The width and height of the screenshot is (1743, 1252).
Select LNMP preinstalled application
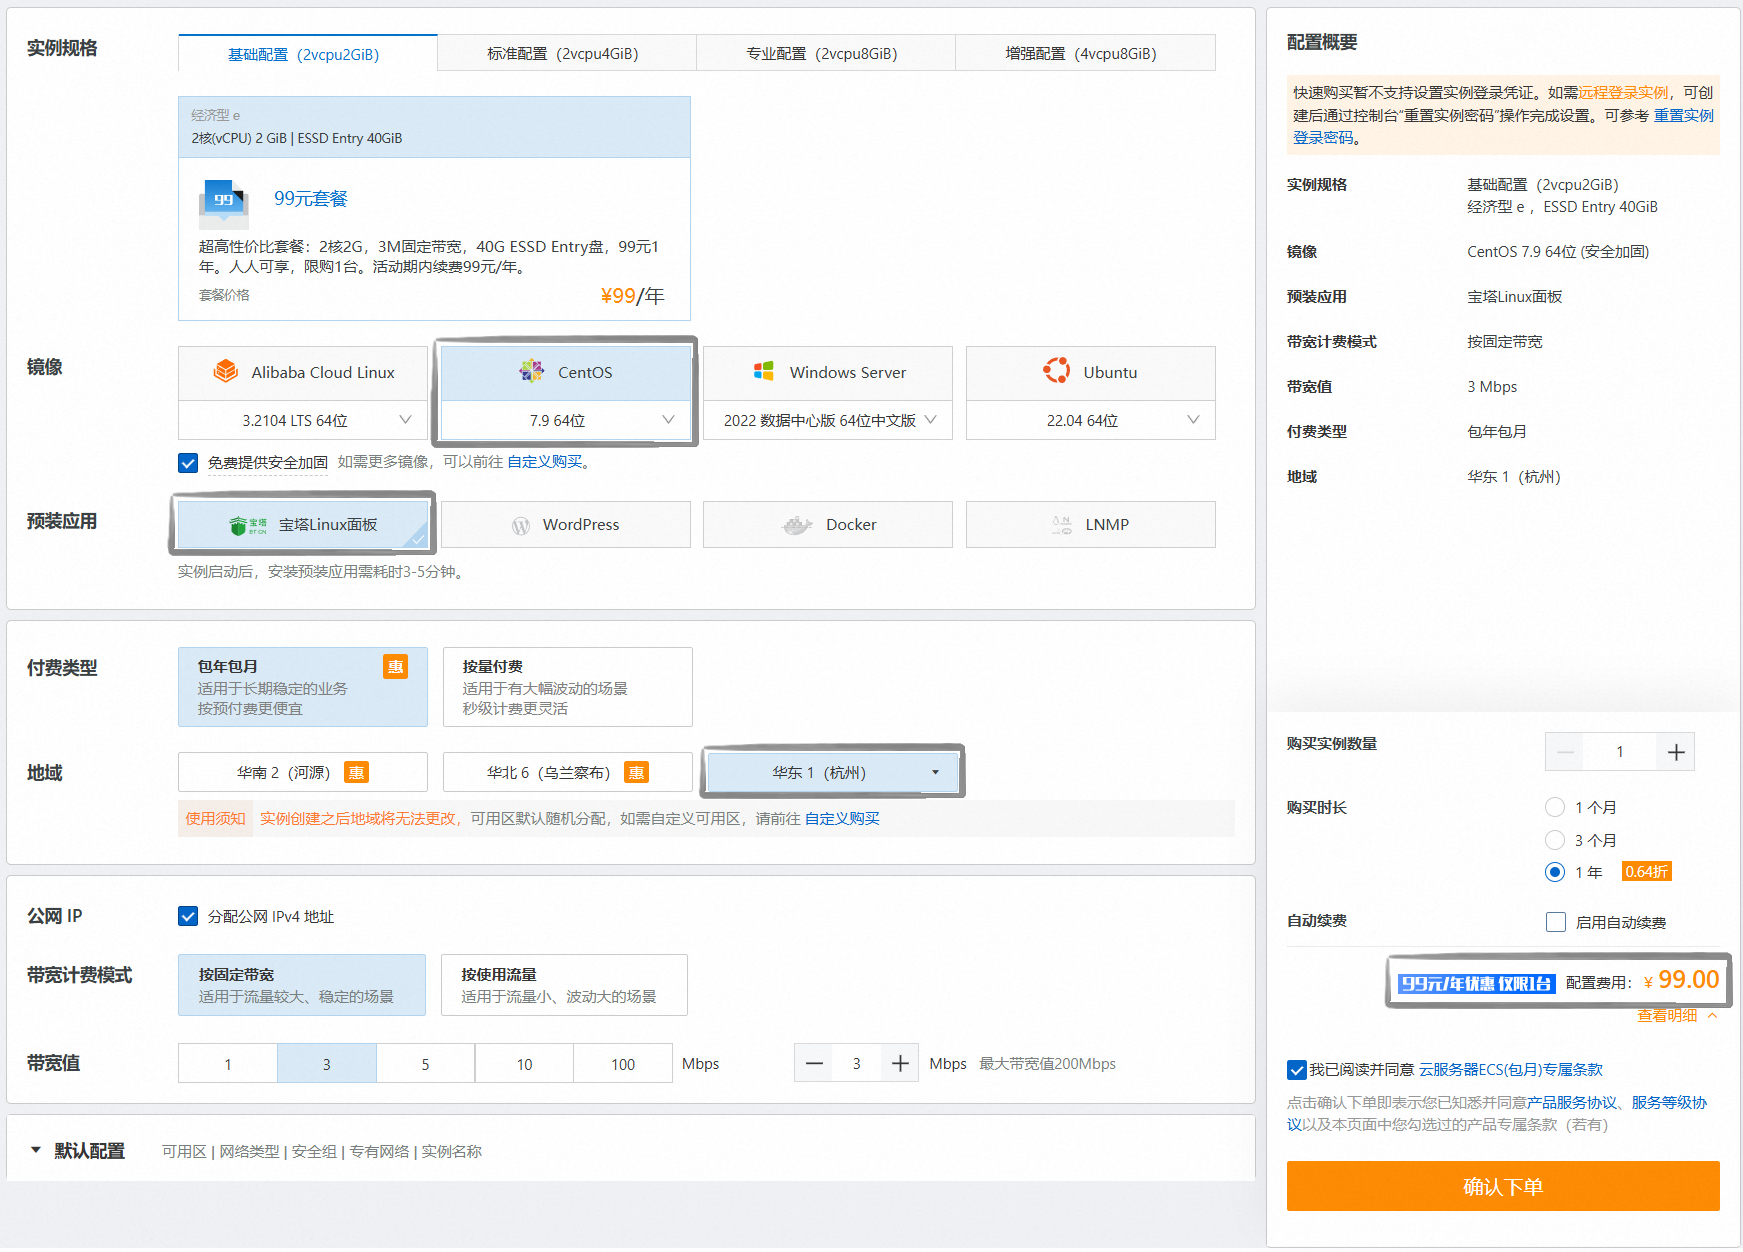pos(1091,524)
